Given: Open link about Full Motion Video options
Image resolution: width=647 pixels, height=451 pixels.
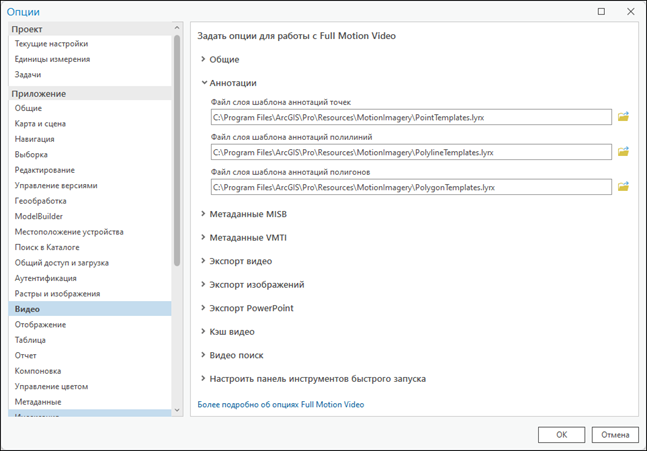Looking at the screenshot, I should point(281,405).
